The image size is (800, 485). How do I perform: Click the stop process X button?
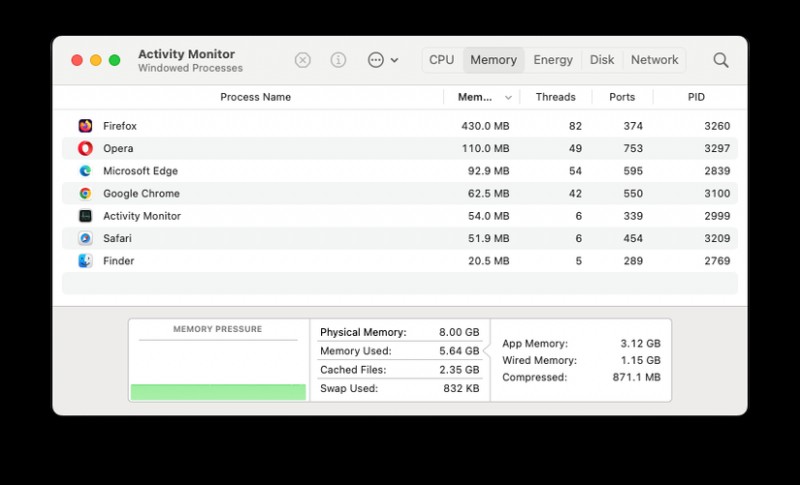click(x=303, y=60)
